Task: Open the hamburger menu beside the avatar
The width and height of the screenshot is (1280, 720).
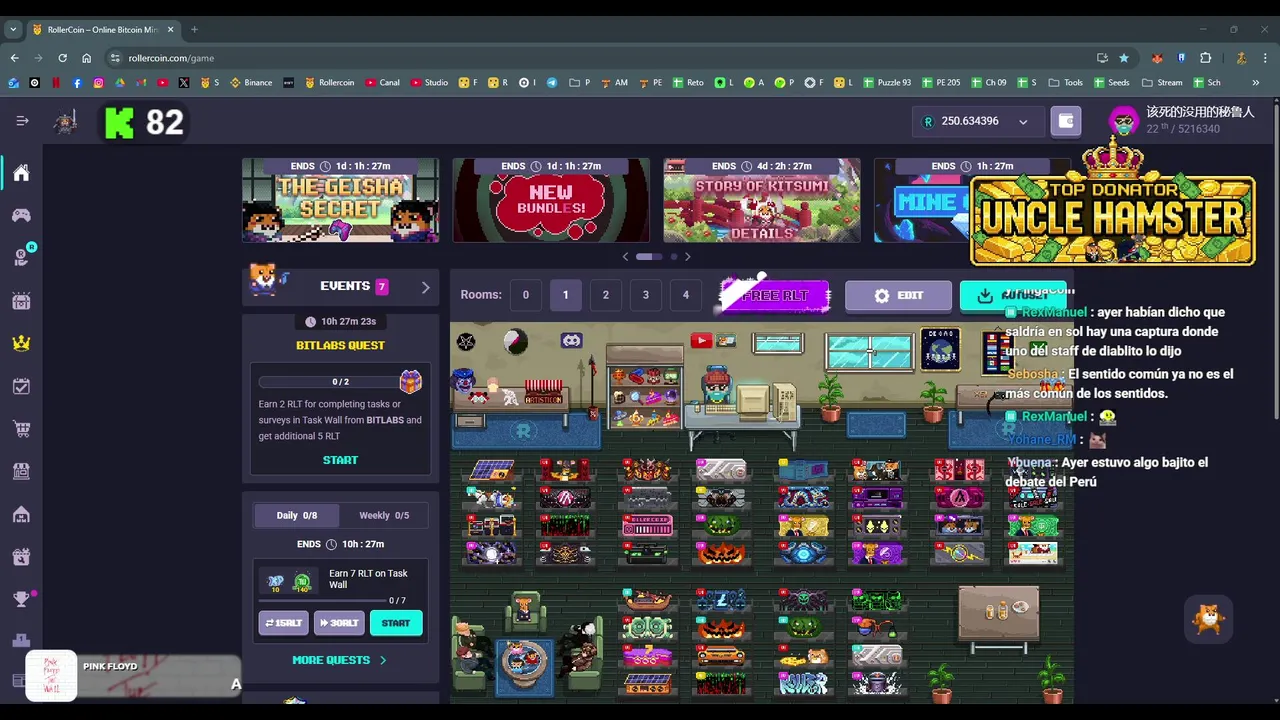Action: point(22,121)
